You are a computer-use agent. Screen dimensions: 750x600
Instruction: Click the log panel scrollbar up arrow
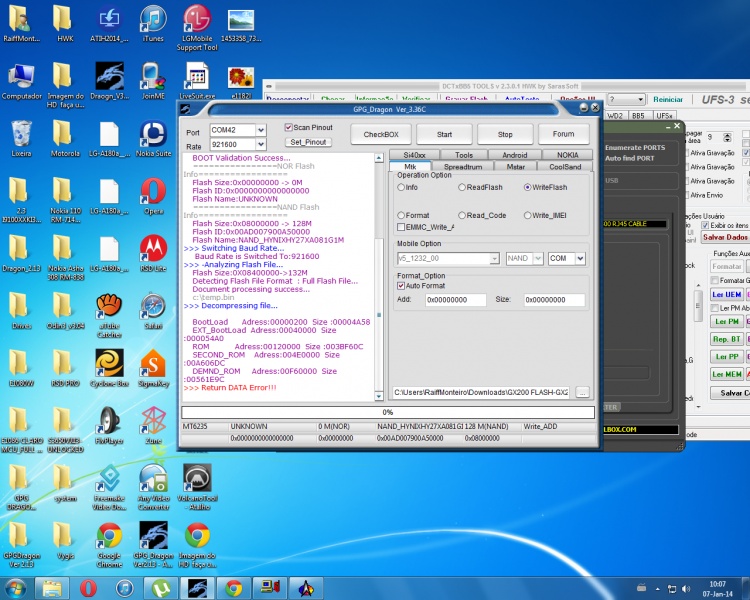pos(378,157)
